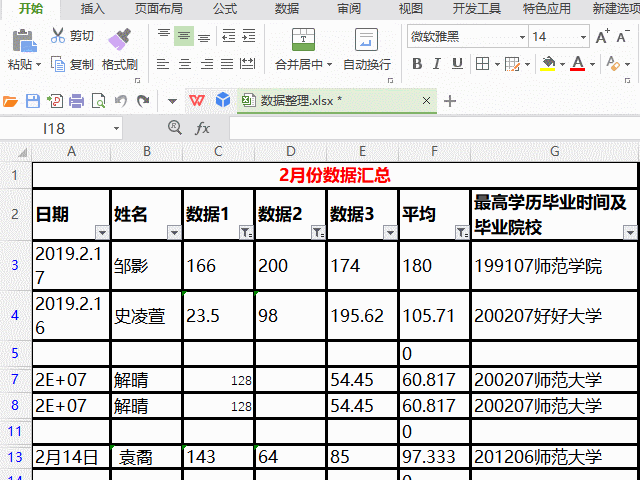
Task: Center text horizontally
Action: (x=185, y=64)
